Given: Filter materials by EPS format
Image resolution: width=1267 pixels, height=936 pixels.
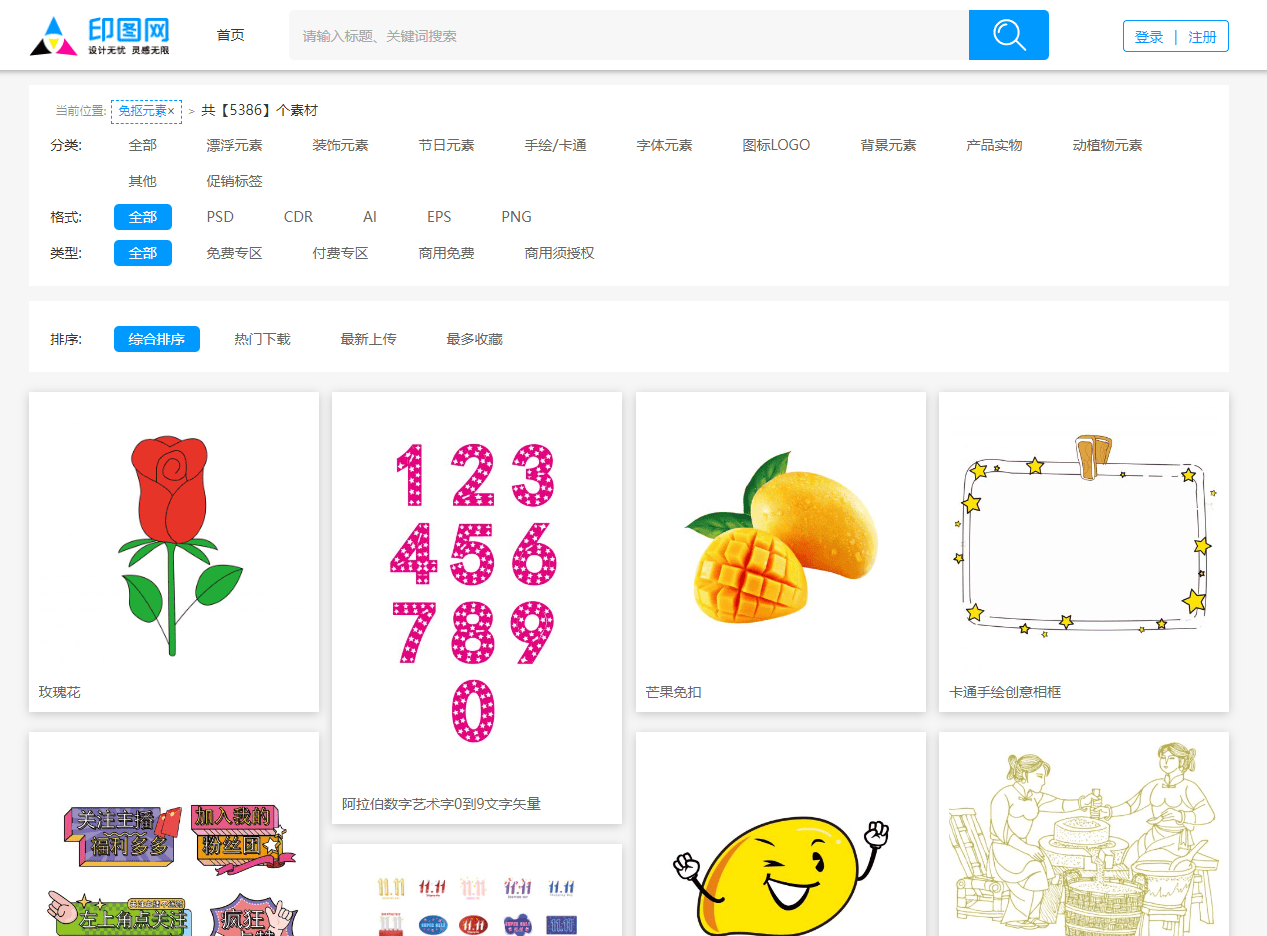Looking at the screenshot, I should [439, 216].
